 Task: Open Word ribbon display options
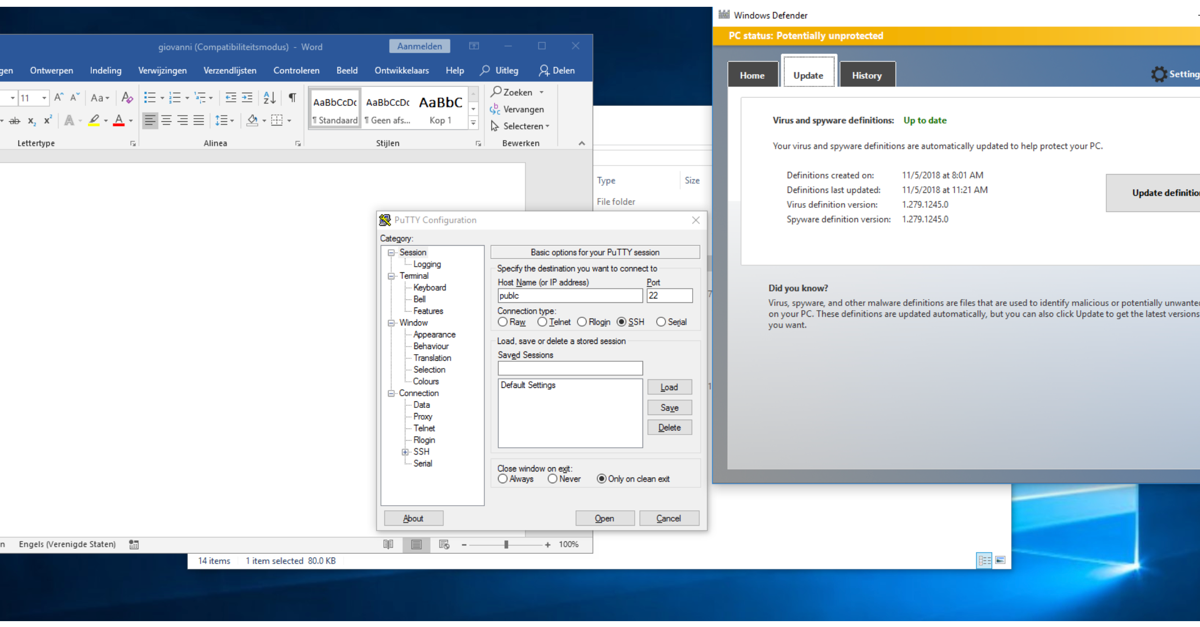coord(474,46)
